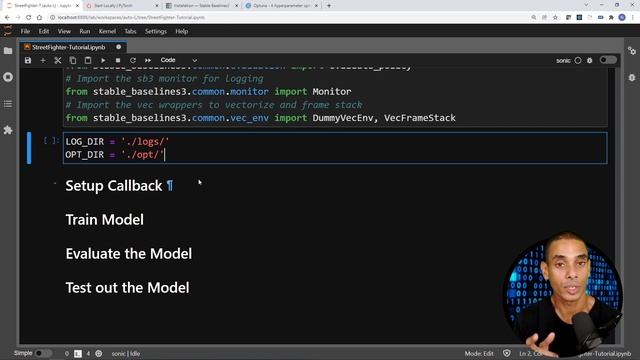640x360 pixels.
Task: Go back with the browser back arrow
Action: coord(7,18)
